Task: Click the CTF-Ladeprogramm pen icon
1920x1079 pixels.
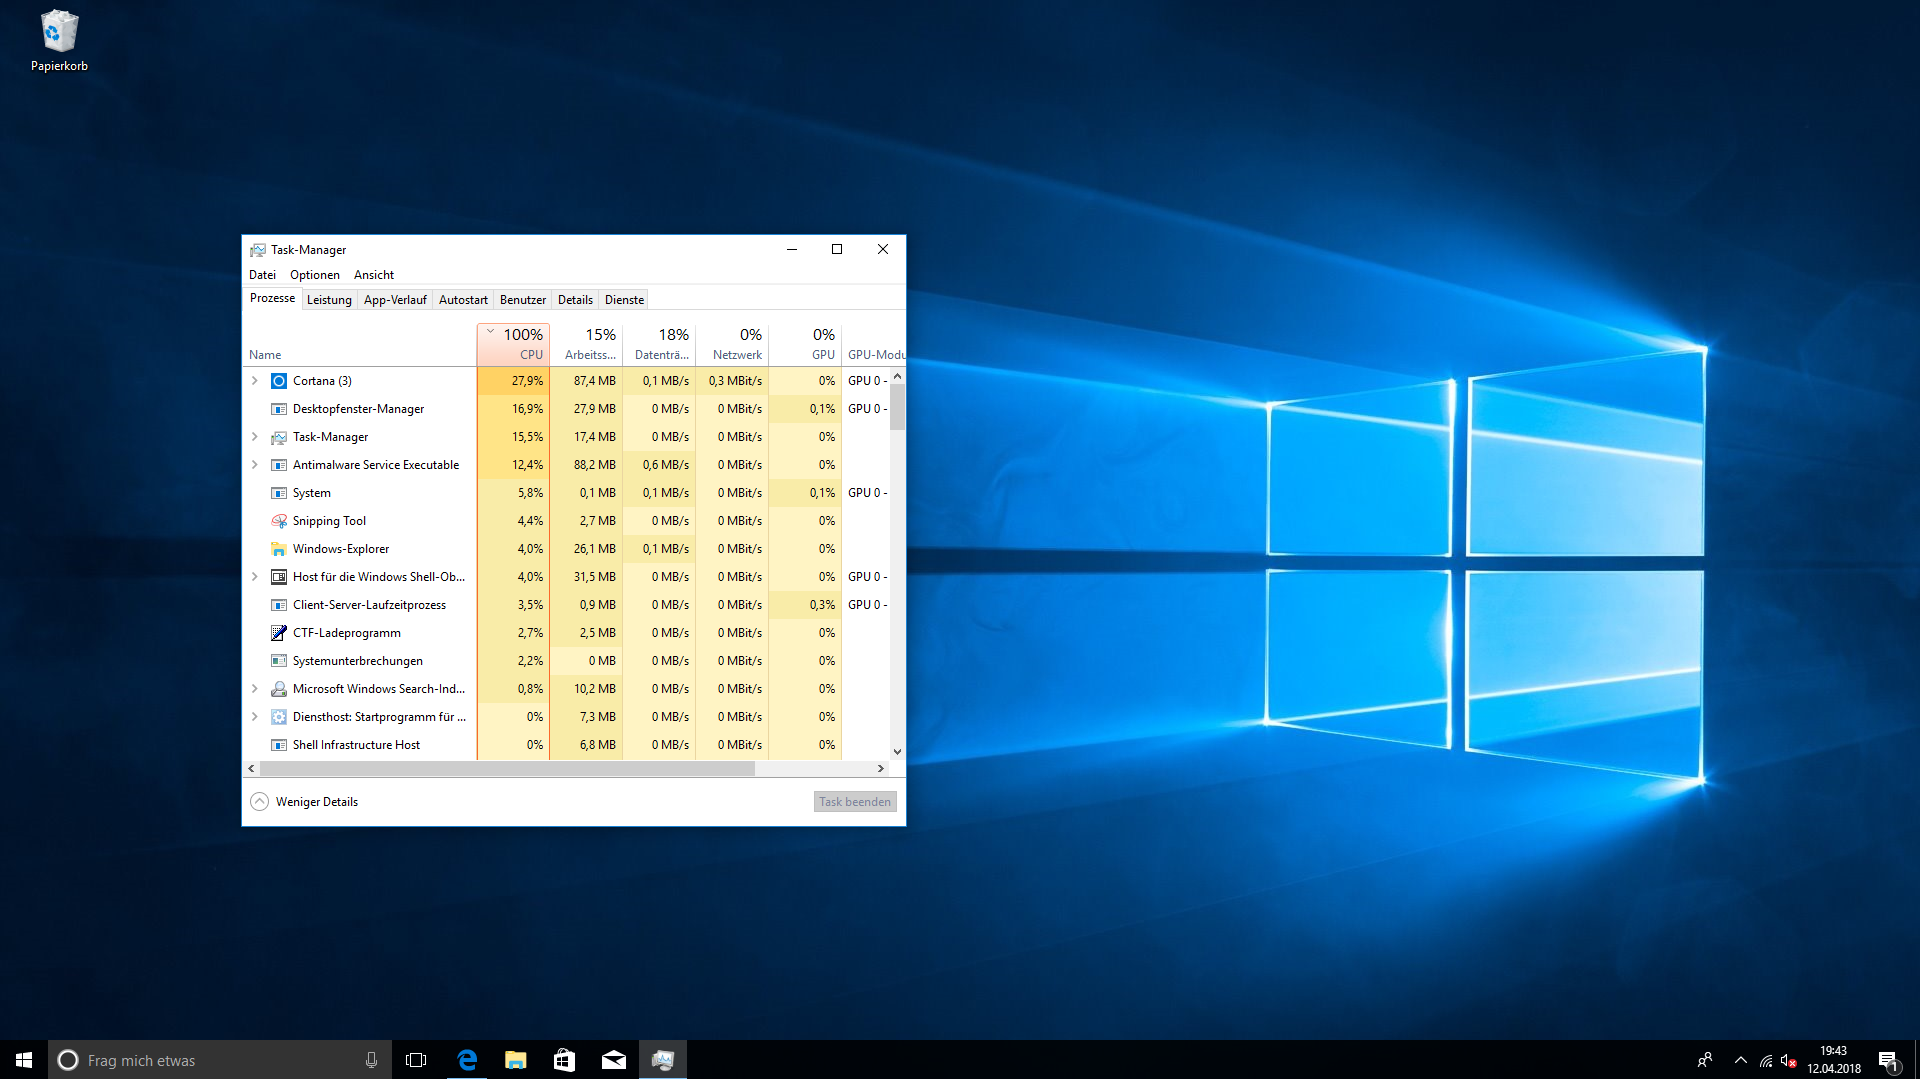Action: coord(279,633)
